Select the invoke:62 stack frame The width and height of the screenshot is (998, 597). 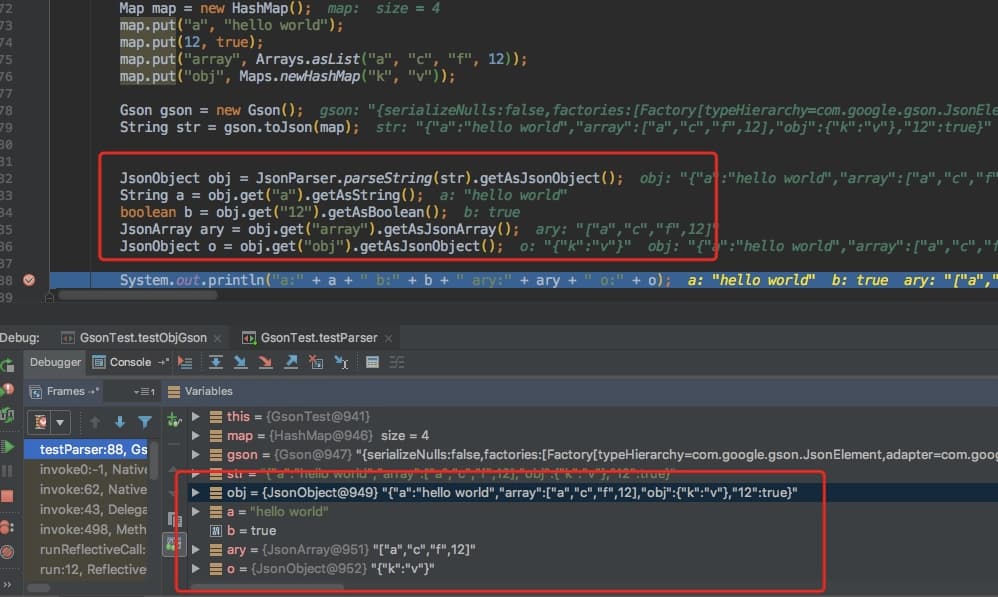tap(92, 490)
